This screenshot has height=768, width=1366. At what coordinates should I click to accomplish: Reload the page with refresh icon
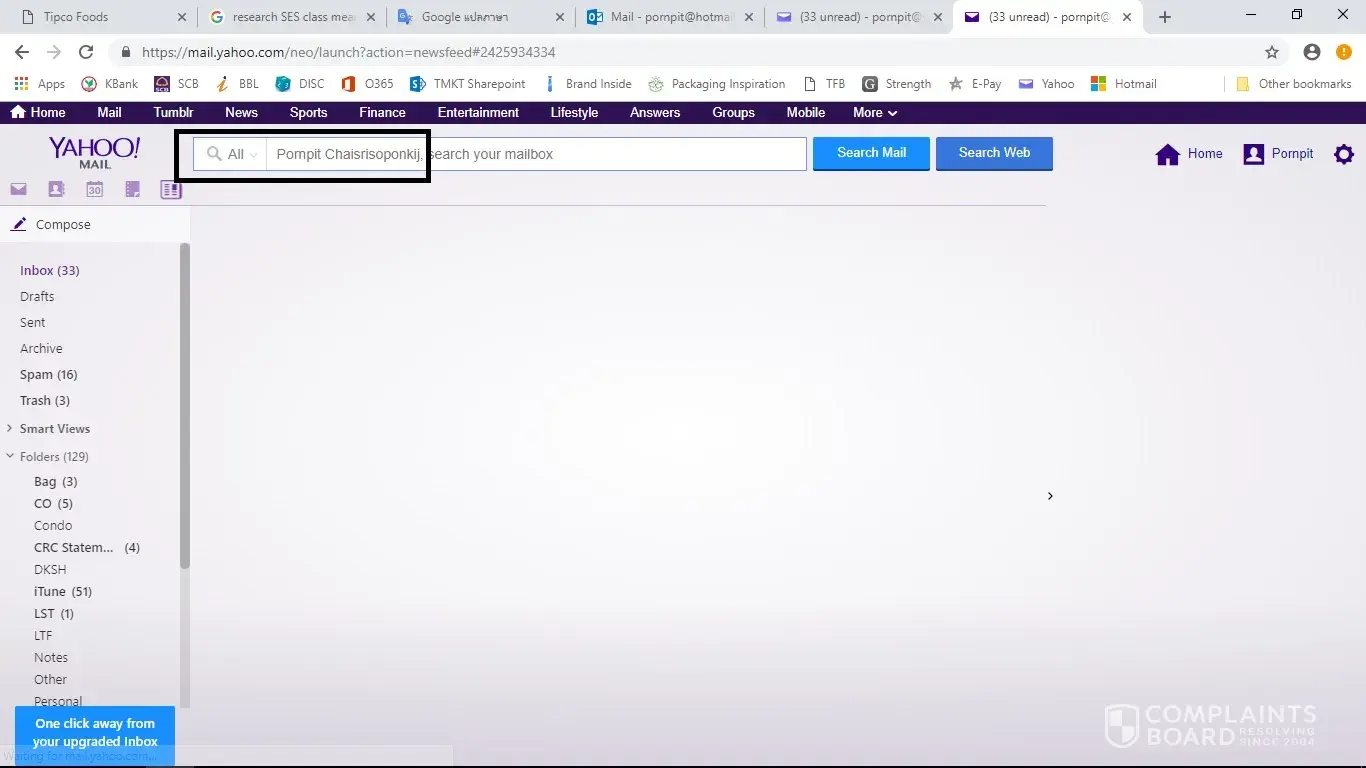pos(86,52)
